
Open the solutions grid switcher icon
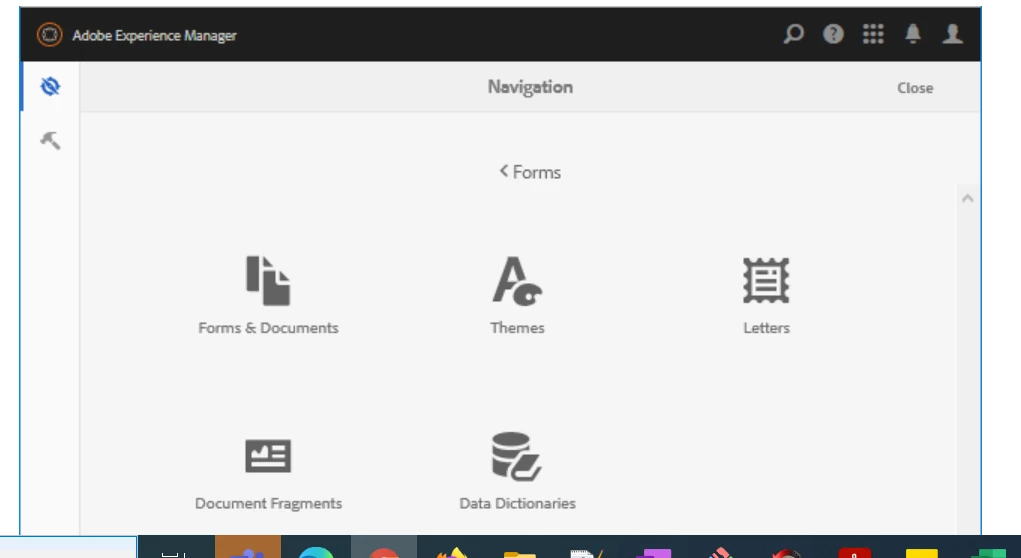coord(873,34)
